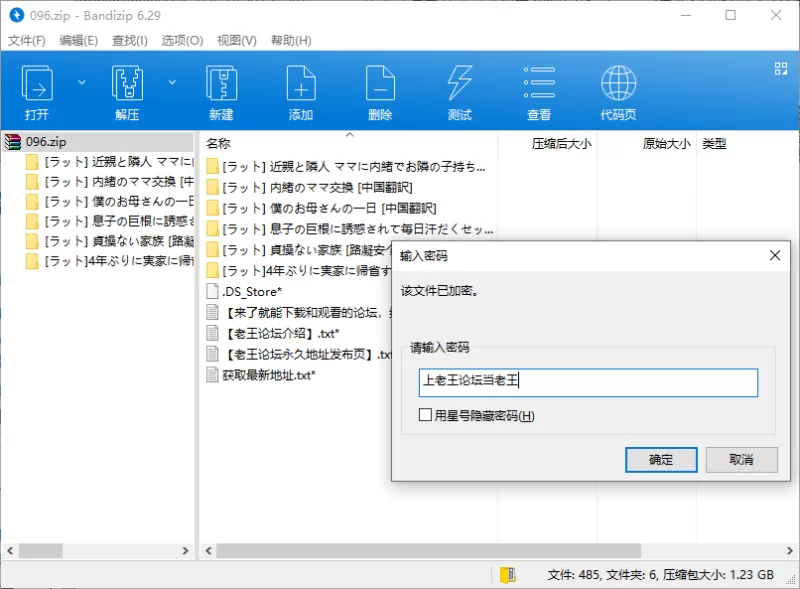Image resolution: width=800 pixels, height=589 pixels.
Task: Expand the dropdown arrow beside 解压
Action: 172,82
